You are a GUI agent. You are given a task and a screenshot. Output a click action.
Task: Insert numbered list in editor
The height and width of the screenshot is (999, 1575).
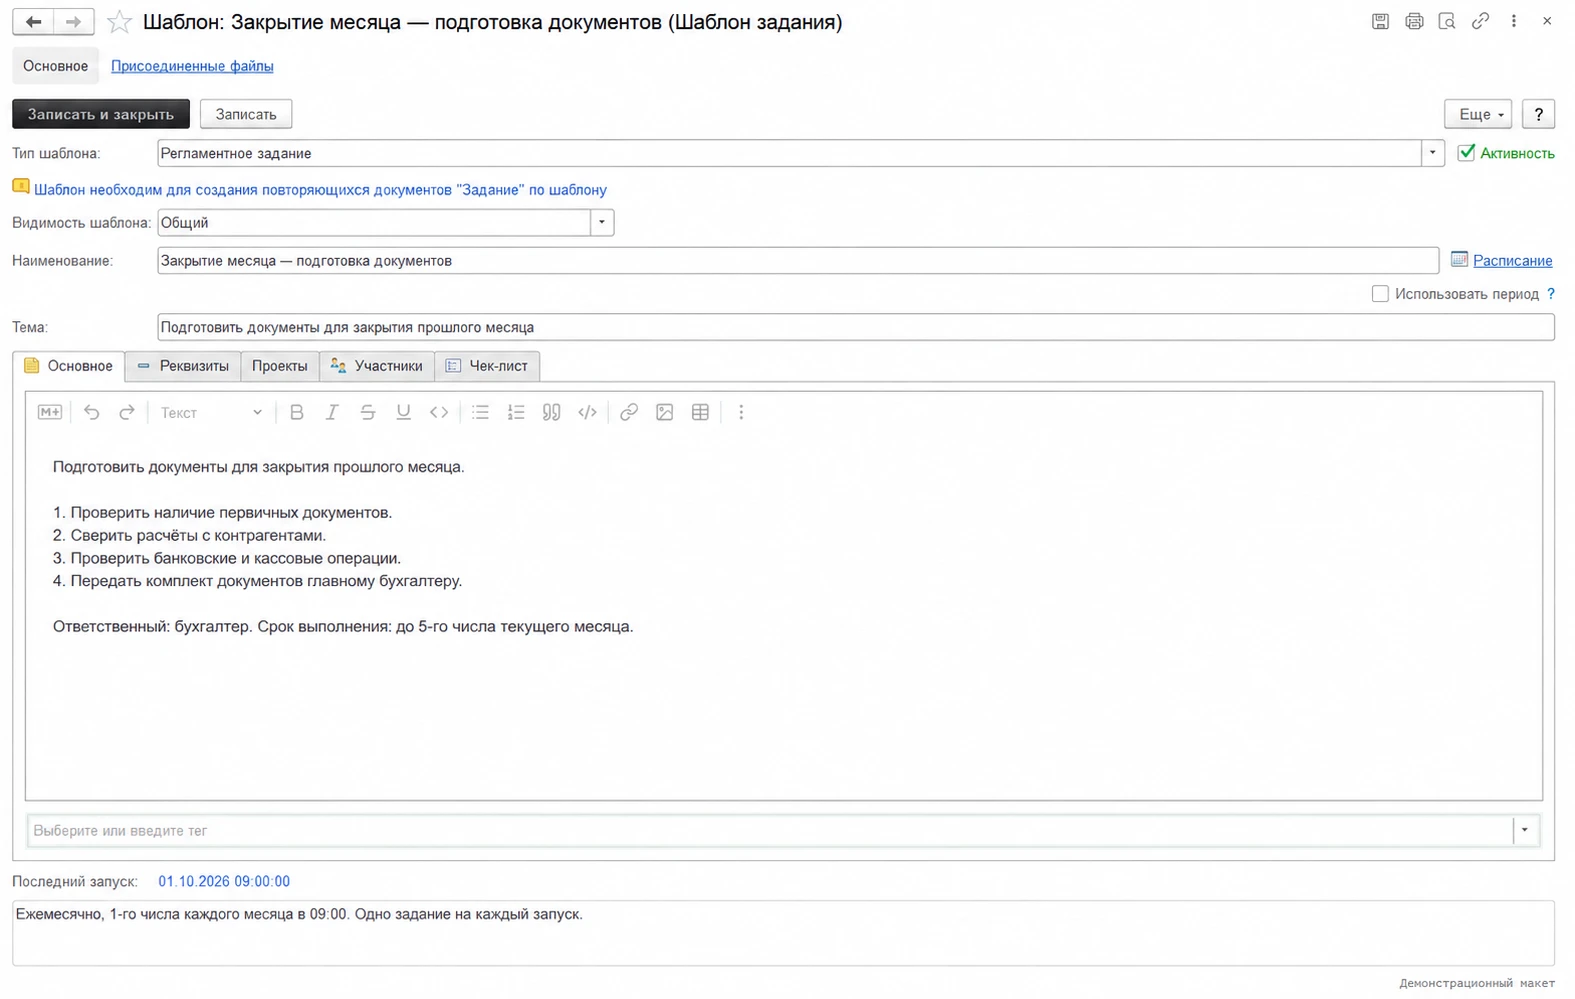(x=516, y=412)
